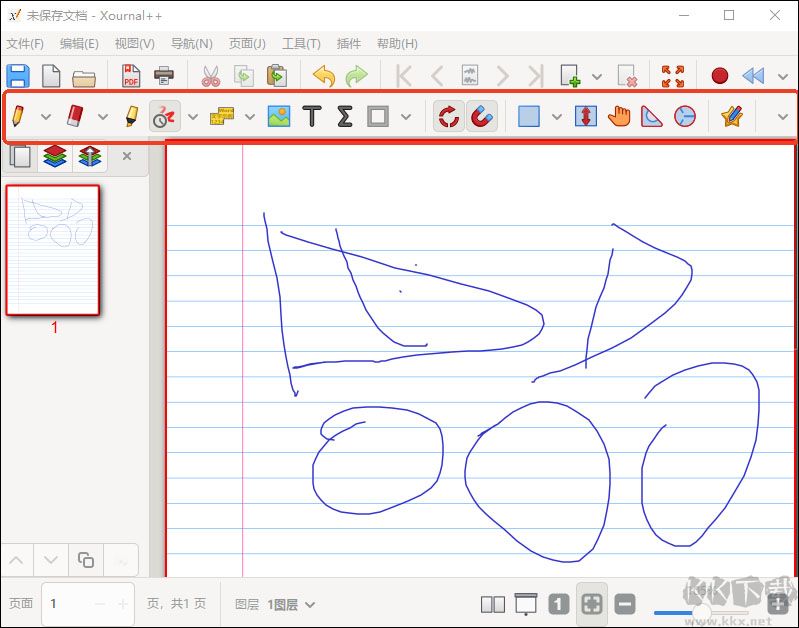Viewport: 799px width, 628px height.
Task: Toggle grid snapping magnet
Action: coord(482,116)
